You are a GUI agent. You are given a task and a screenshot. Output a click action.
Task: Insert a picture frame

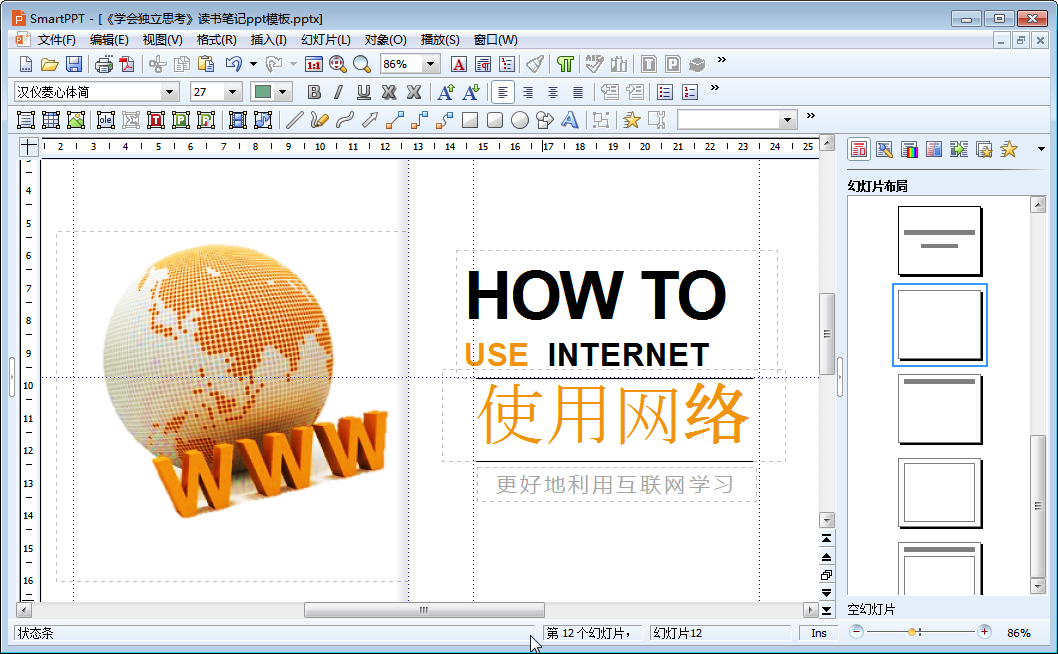[x=76, y=120]
